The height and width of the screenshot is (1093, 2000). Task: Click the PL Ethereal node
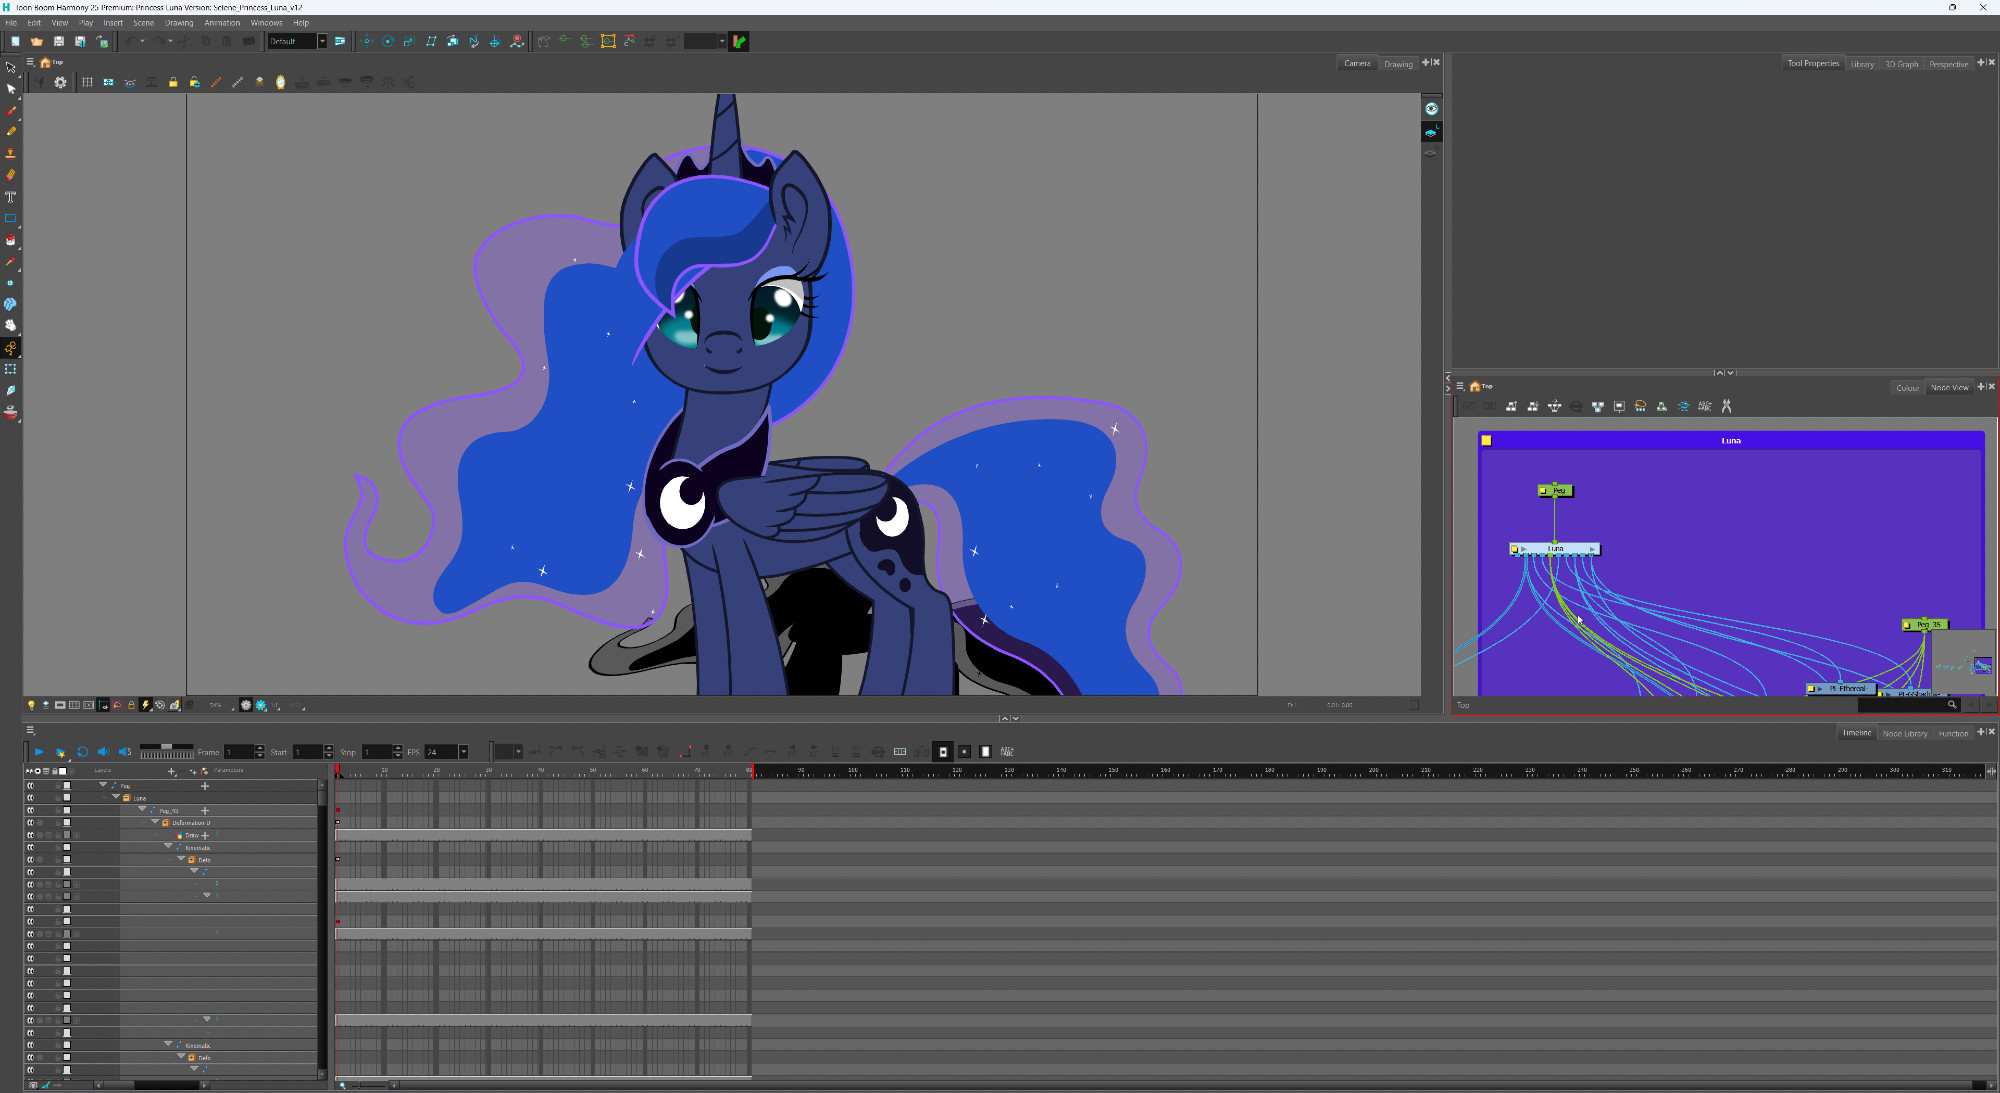(x=1840, y=688)
